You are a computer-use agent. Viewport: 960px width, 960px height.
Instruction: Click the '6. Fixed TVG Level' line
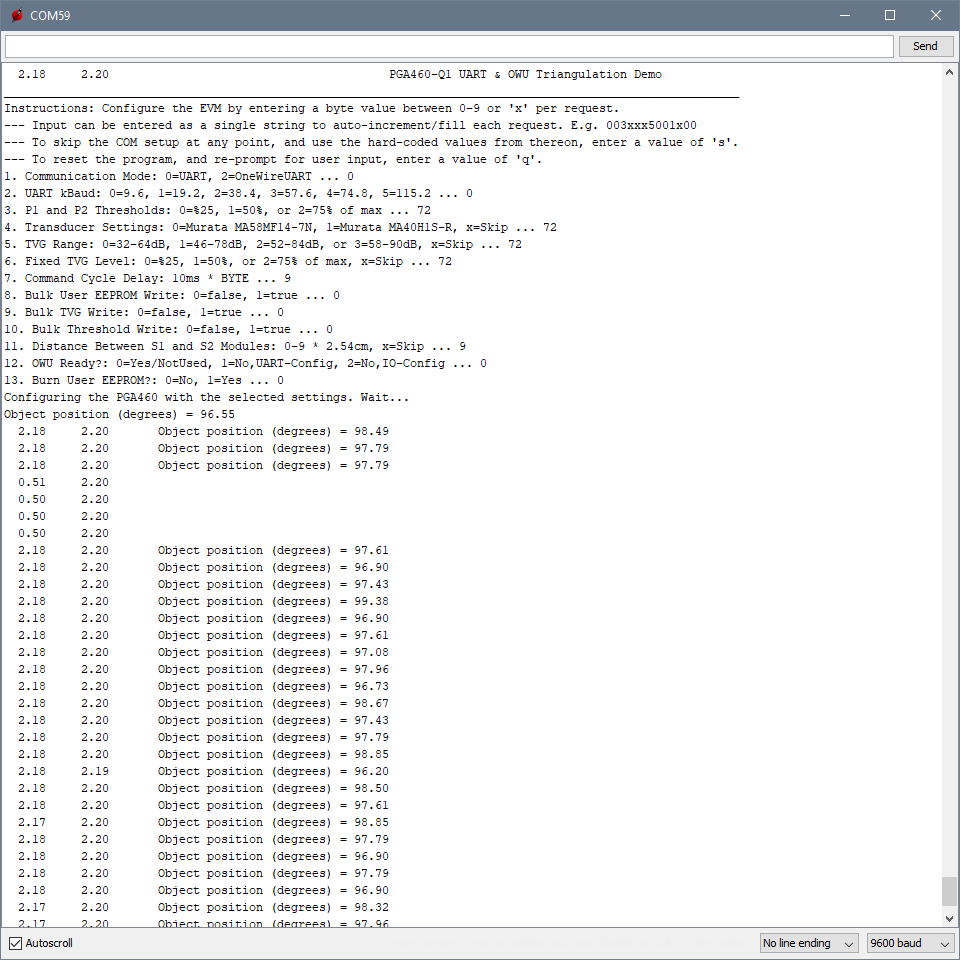click(228, 261)
